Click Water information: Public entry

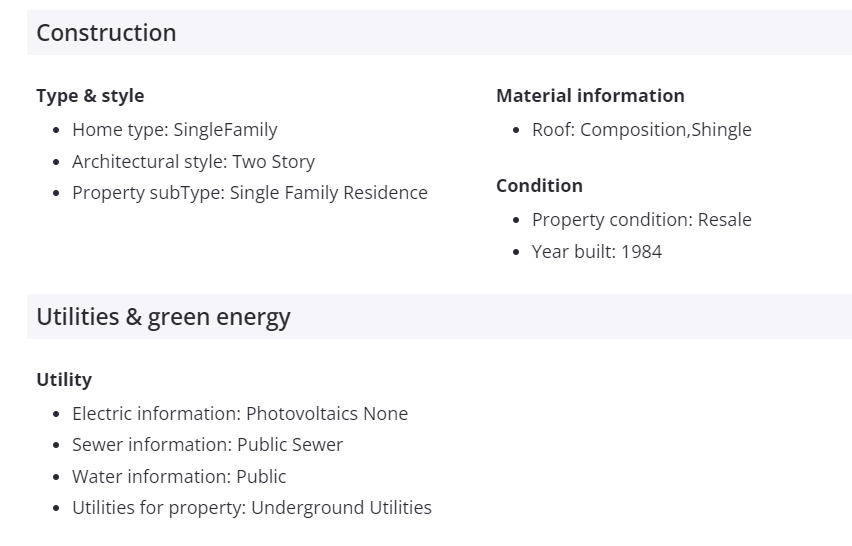coord(179,477)
